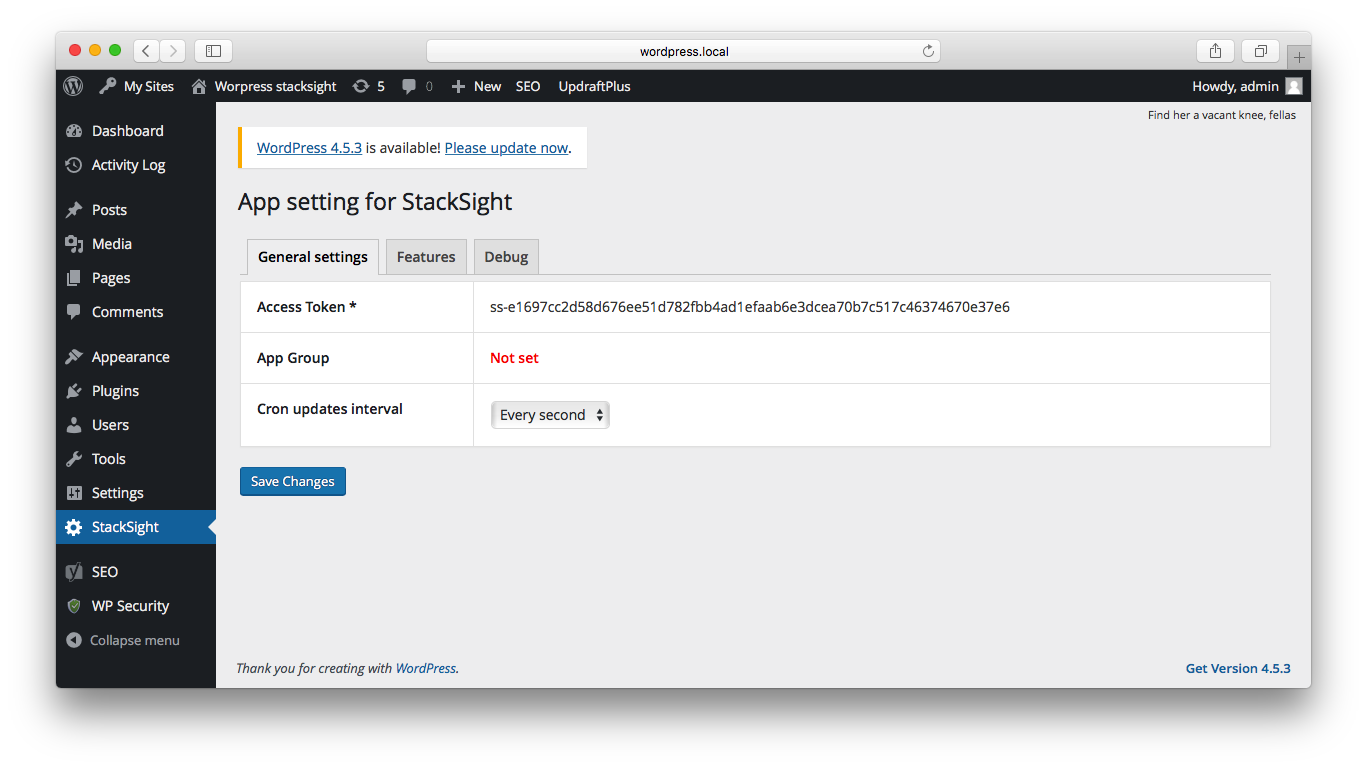Click the StackSight gear icon
The width and height of the screenshot is (1367, 768).
coord(74,527)
